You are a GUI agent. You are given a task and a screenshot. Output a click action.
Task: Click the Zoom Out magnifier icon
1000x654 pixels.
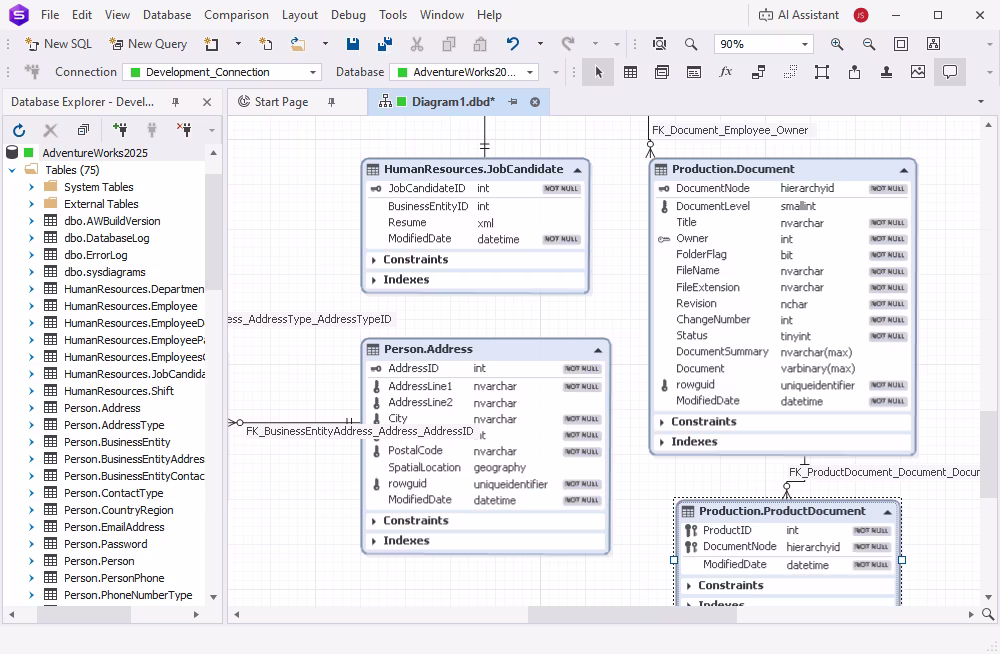tap(869, 44)
